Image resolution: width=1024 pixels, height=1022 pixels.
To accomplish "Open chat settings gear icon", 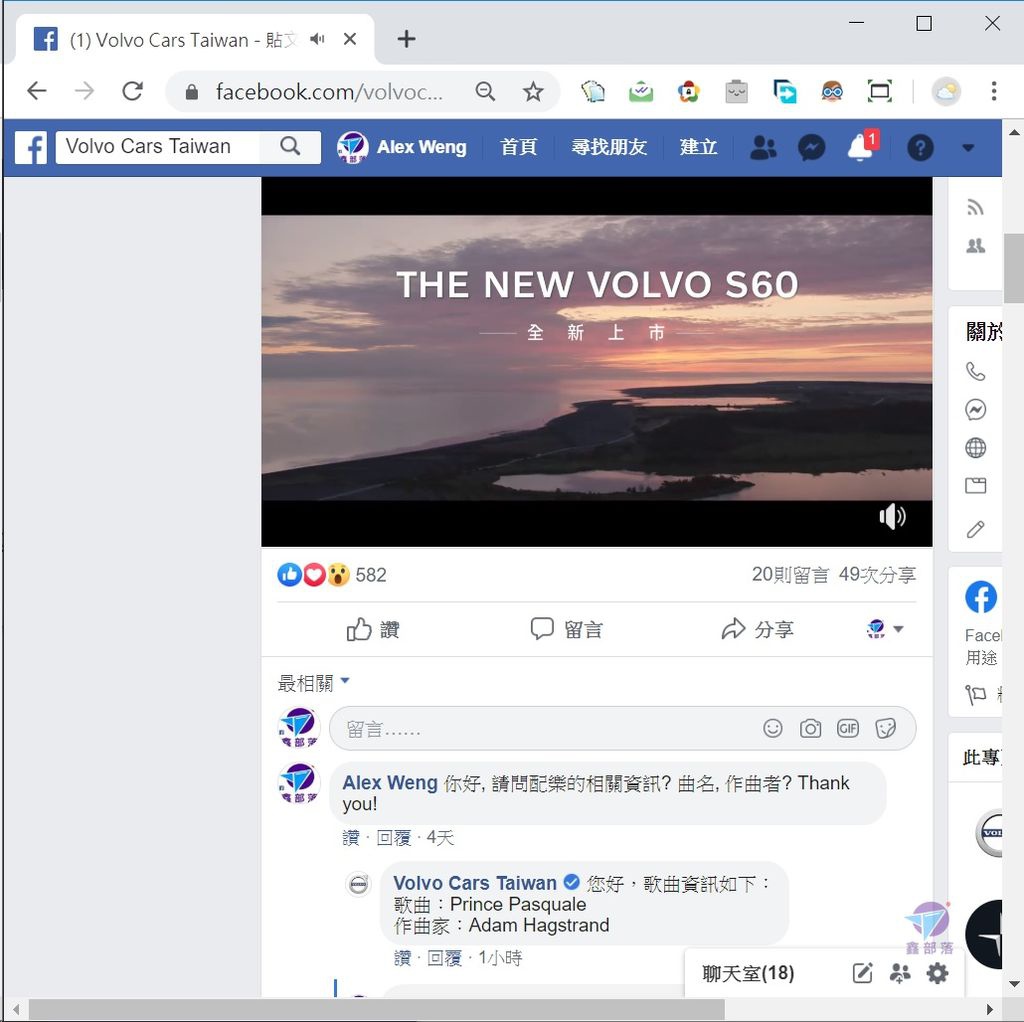I will pyautogui.click(x=937, y=973).
